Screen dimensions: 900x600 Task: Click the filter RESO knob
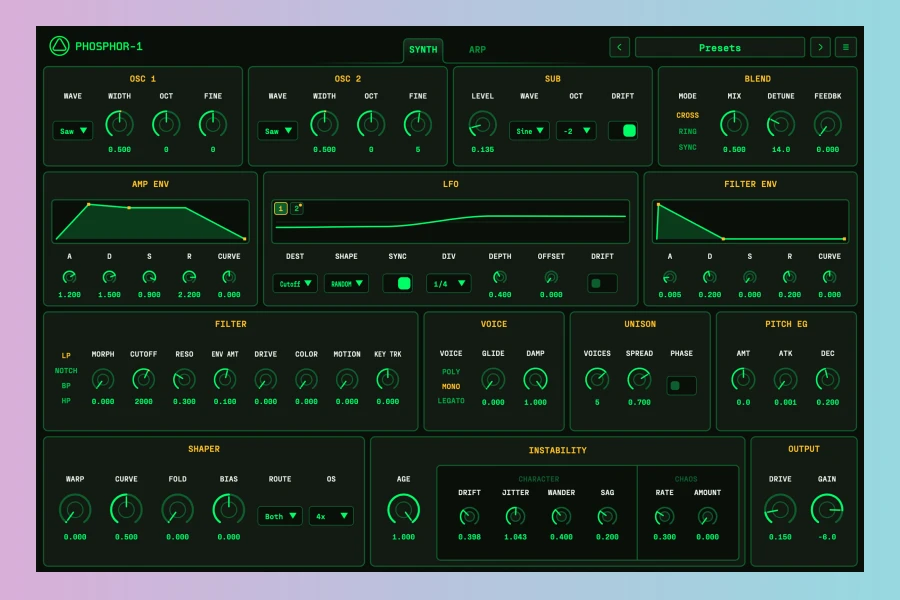(x=184, y=380)
